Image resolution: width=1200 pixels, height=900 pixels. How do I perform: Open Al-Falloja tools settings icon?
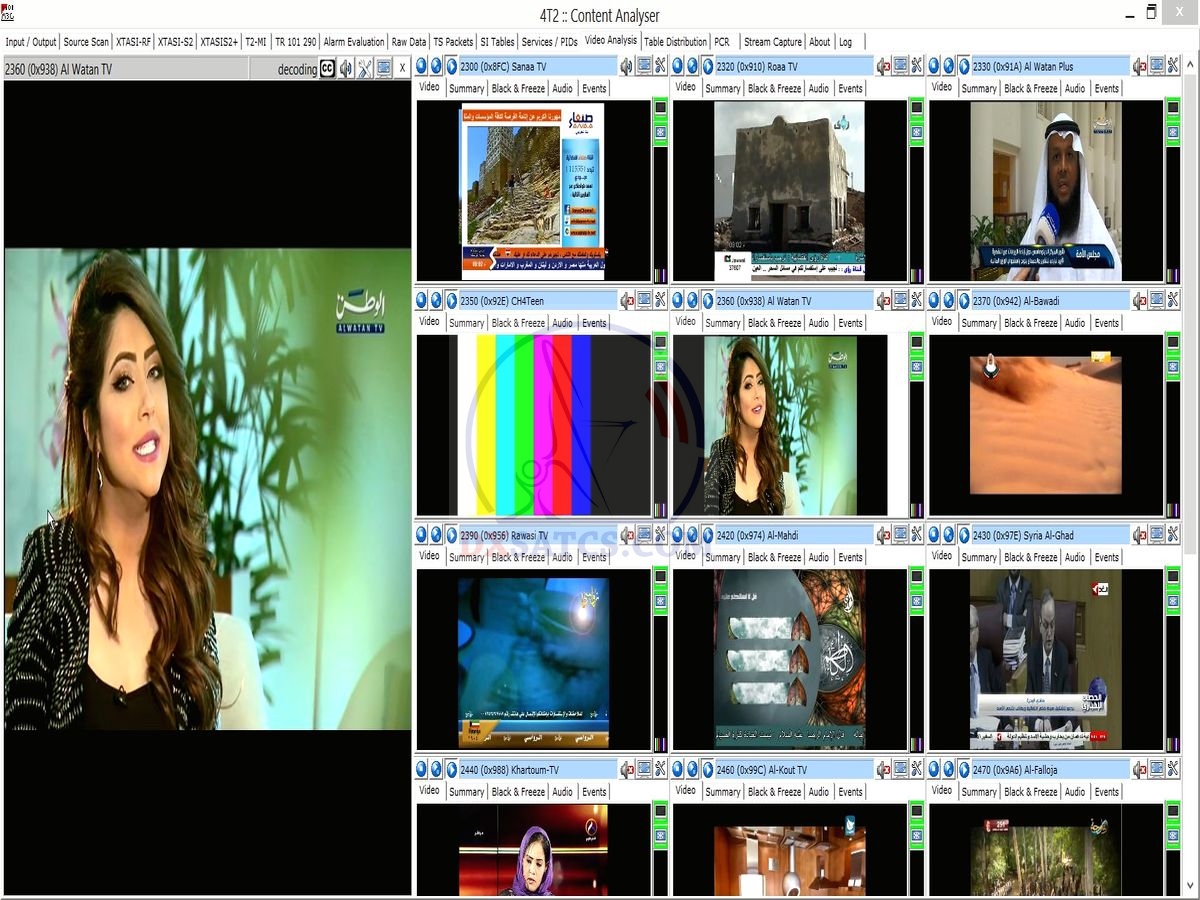1173,769
